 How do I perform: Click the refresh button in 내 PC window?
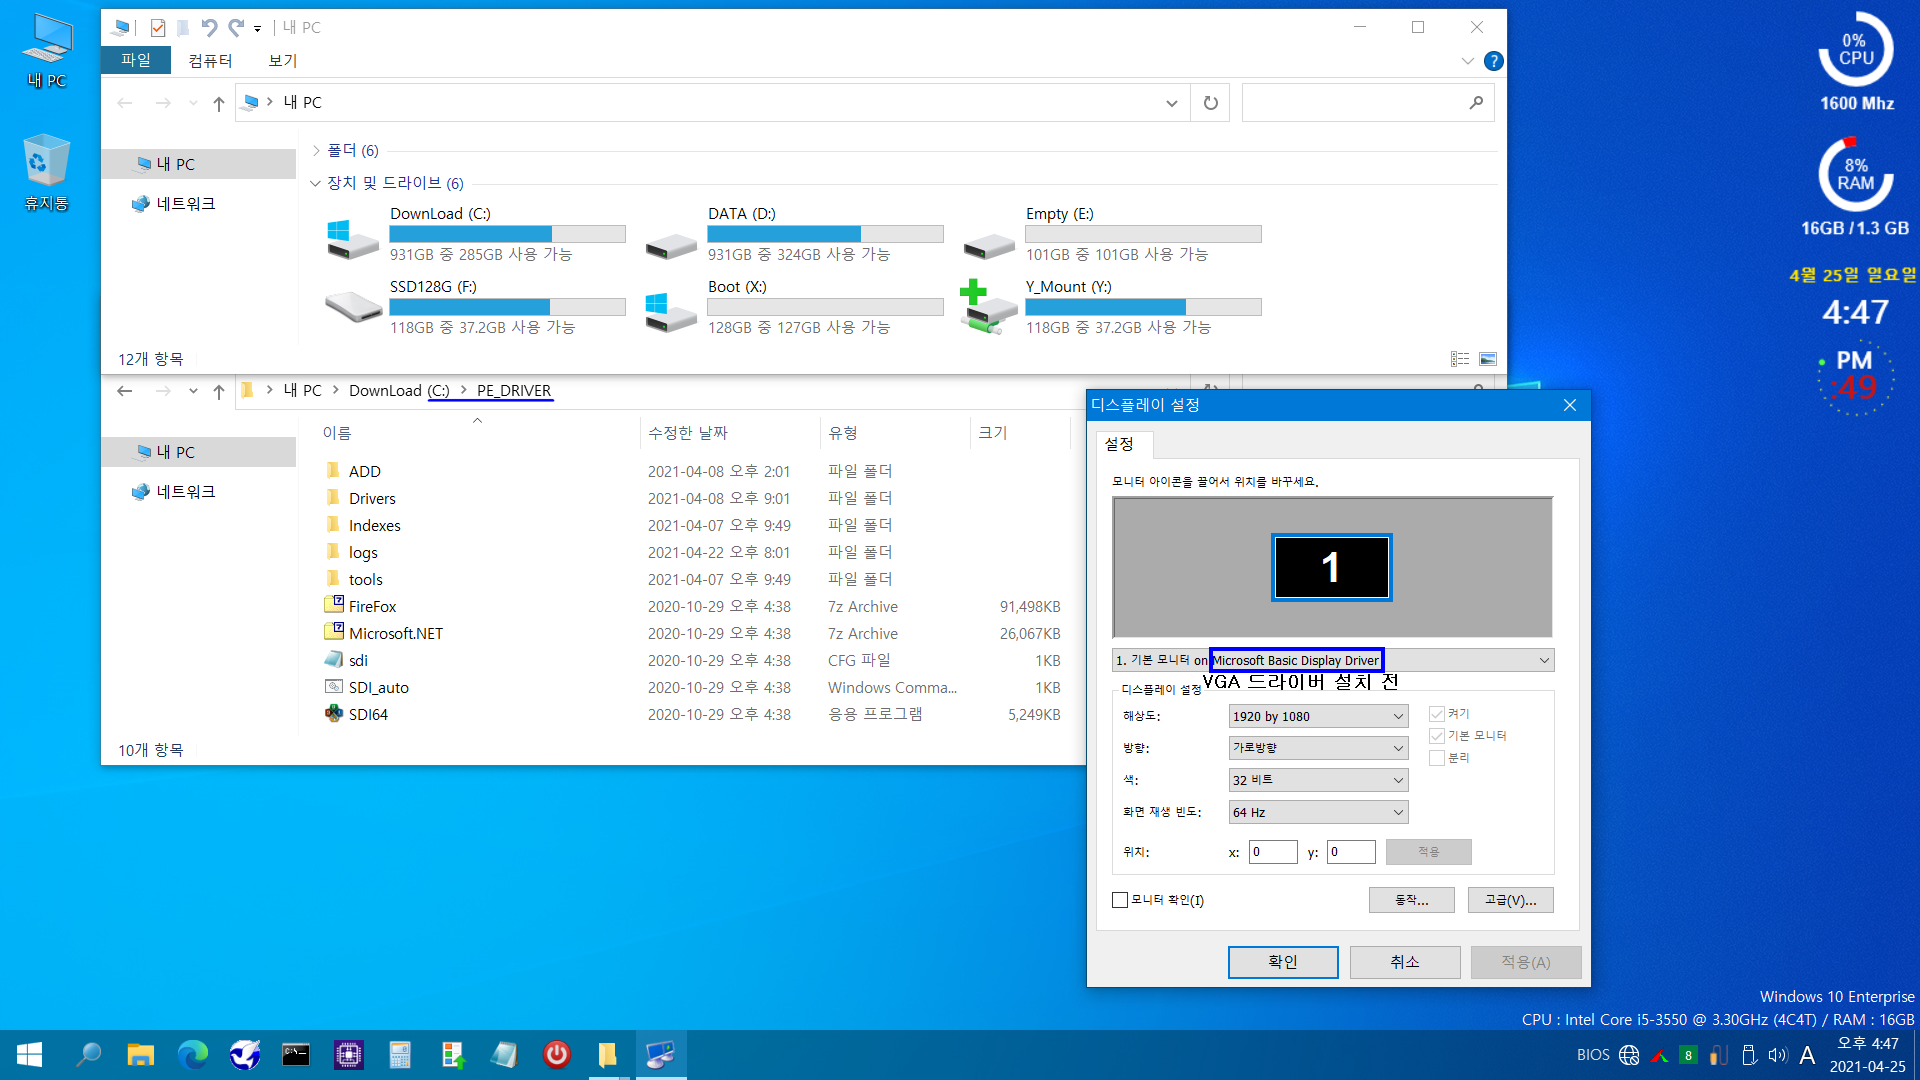[x=1210, y=103]
